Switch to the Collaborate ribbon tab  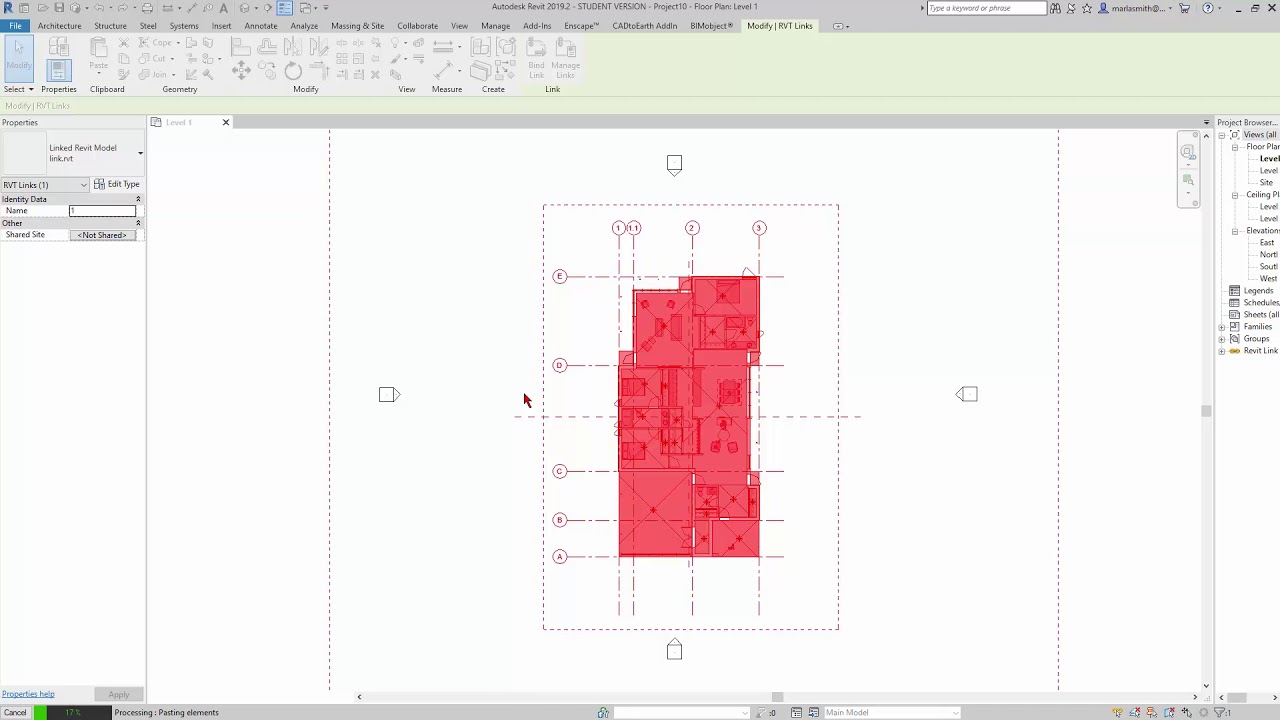[417, 26]
